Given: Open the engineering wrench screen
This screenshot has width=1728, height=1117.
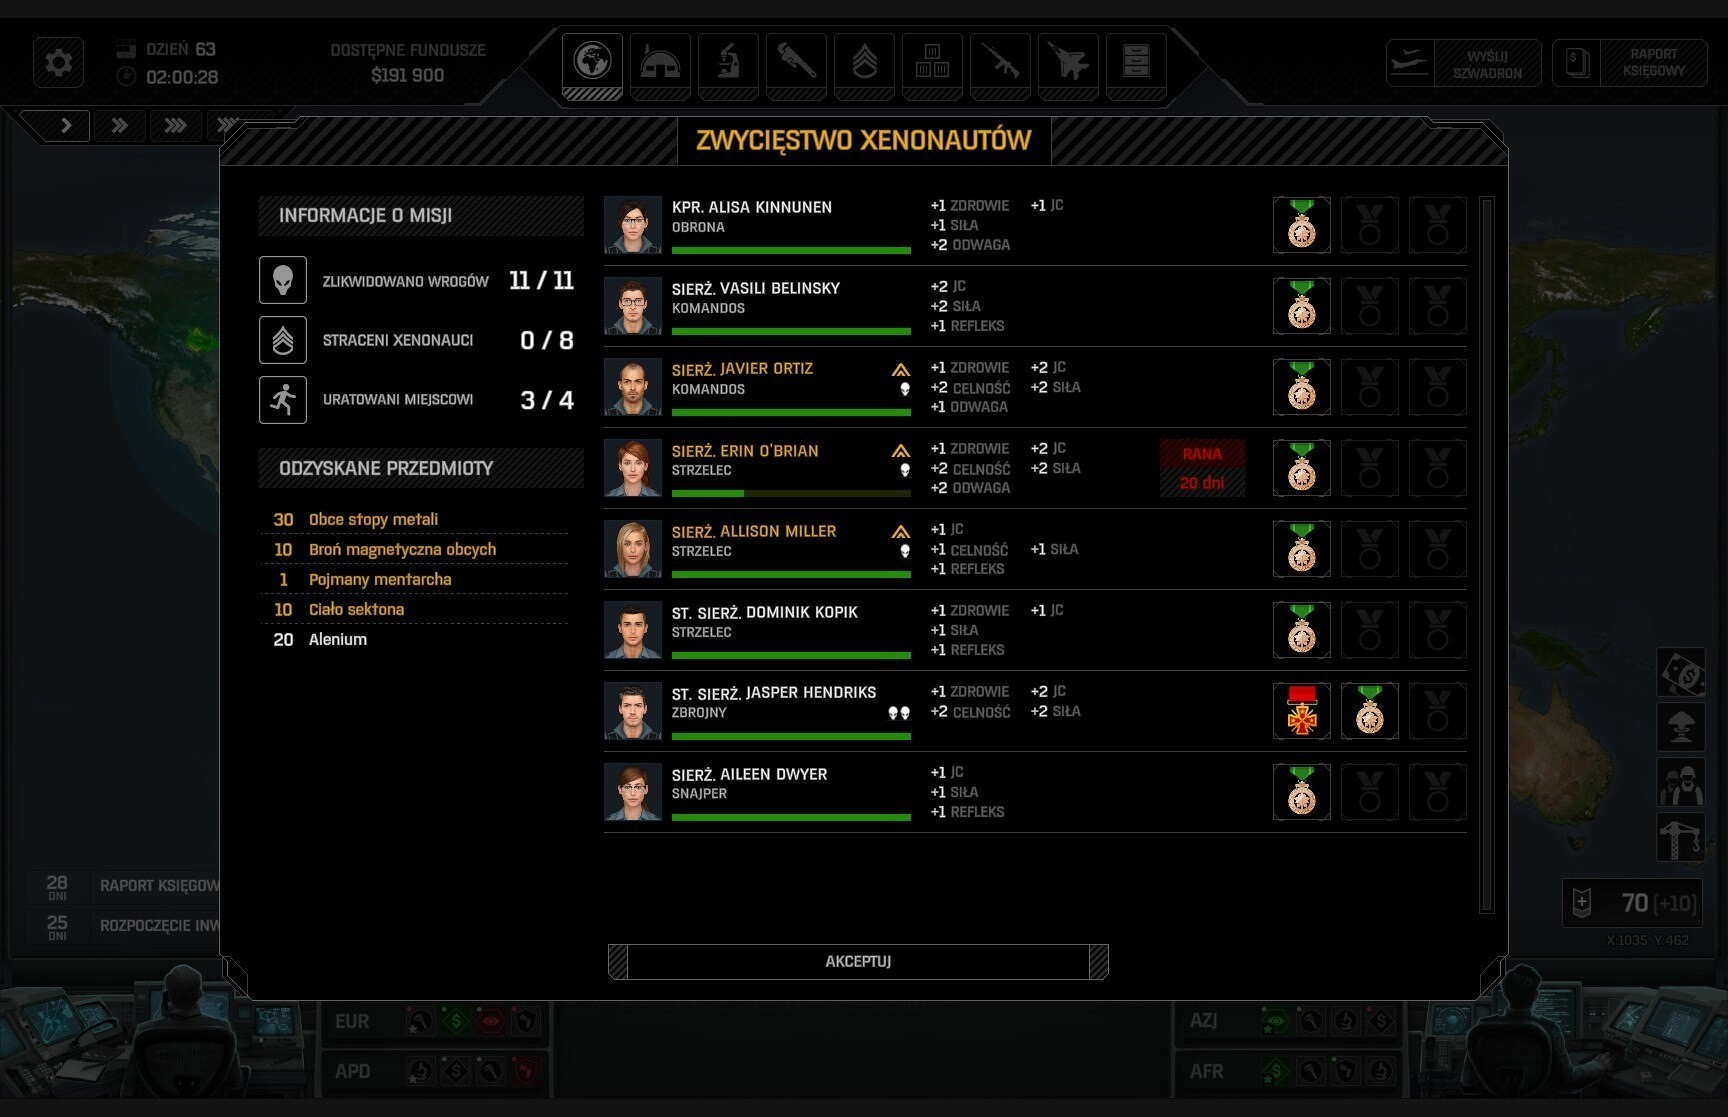Looking at the screenshot, I should tap(796, 62).
